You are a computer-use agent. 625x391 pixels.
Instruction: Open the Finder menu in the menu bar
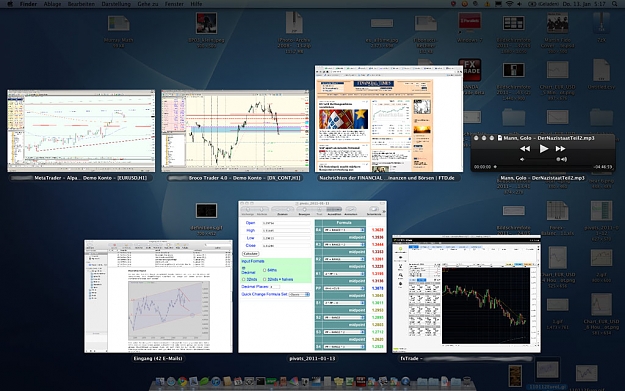click(x=28, y=4)
